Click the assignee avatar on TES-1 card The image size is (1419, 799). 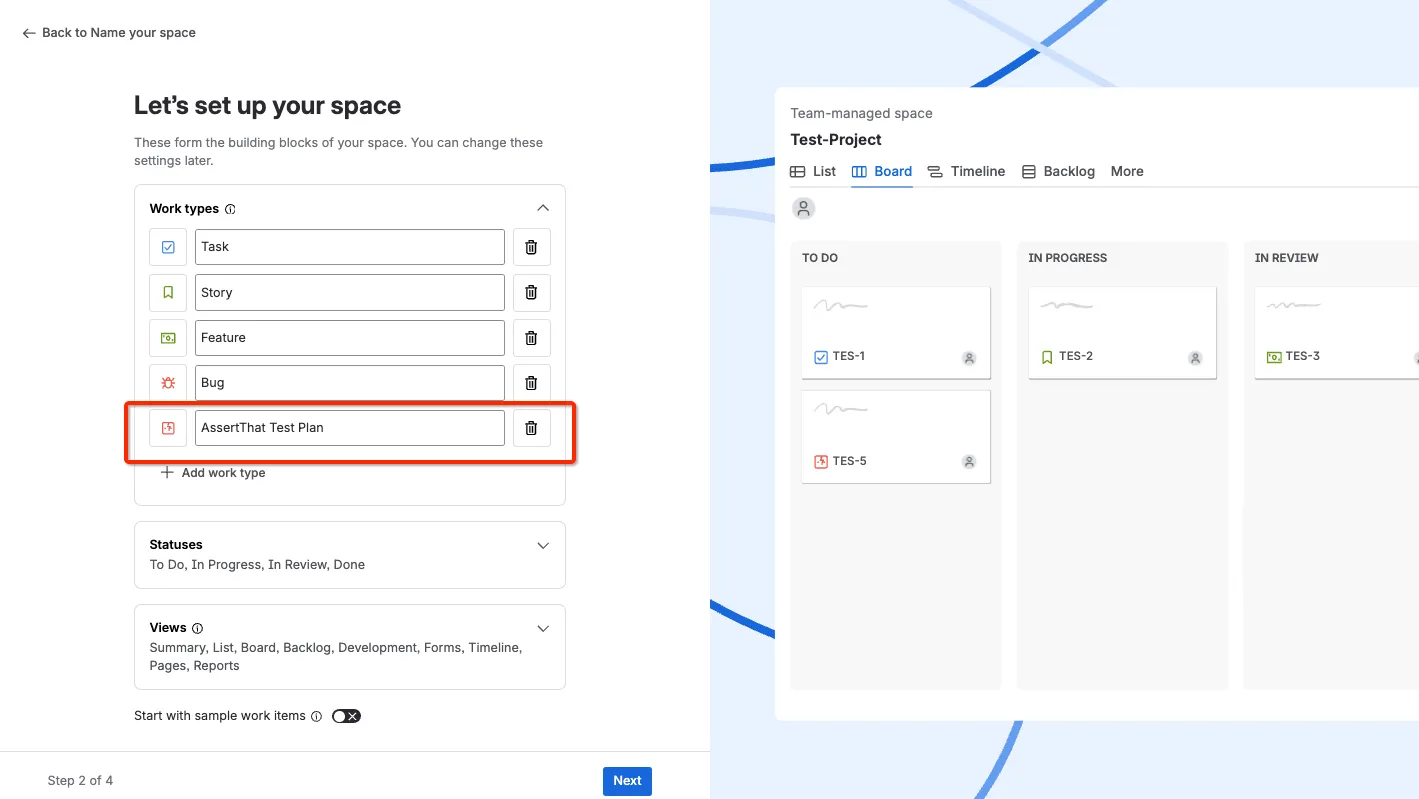point(969,358)
